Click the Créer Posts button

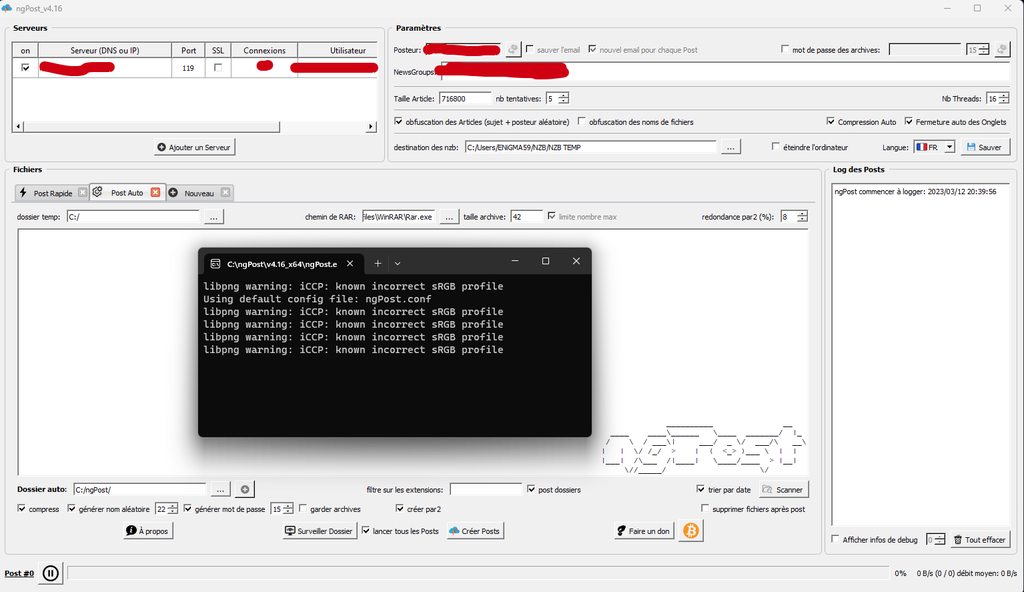(475, 531)
